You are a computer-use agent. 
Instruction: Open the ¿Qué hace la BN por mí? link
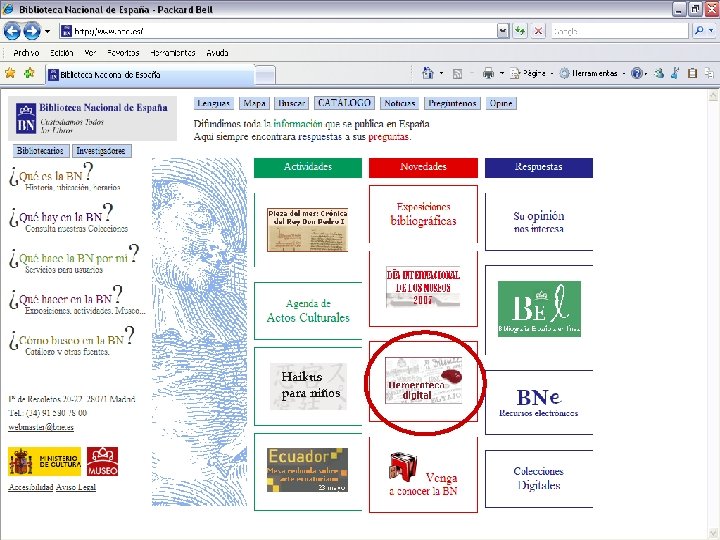(x=73, y=259)
